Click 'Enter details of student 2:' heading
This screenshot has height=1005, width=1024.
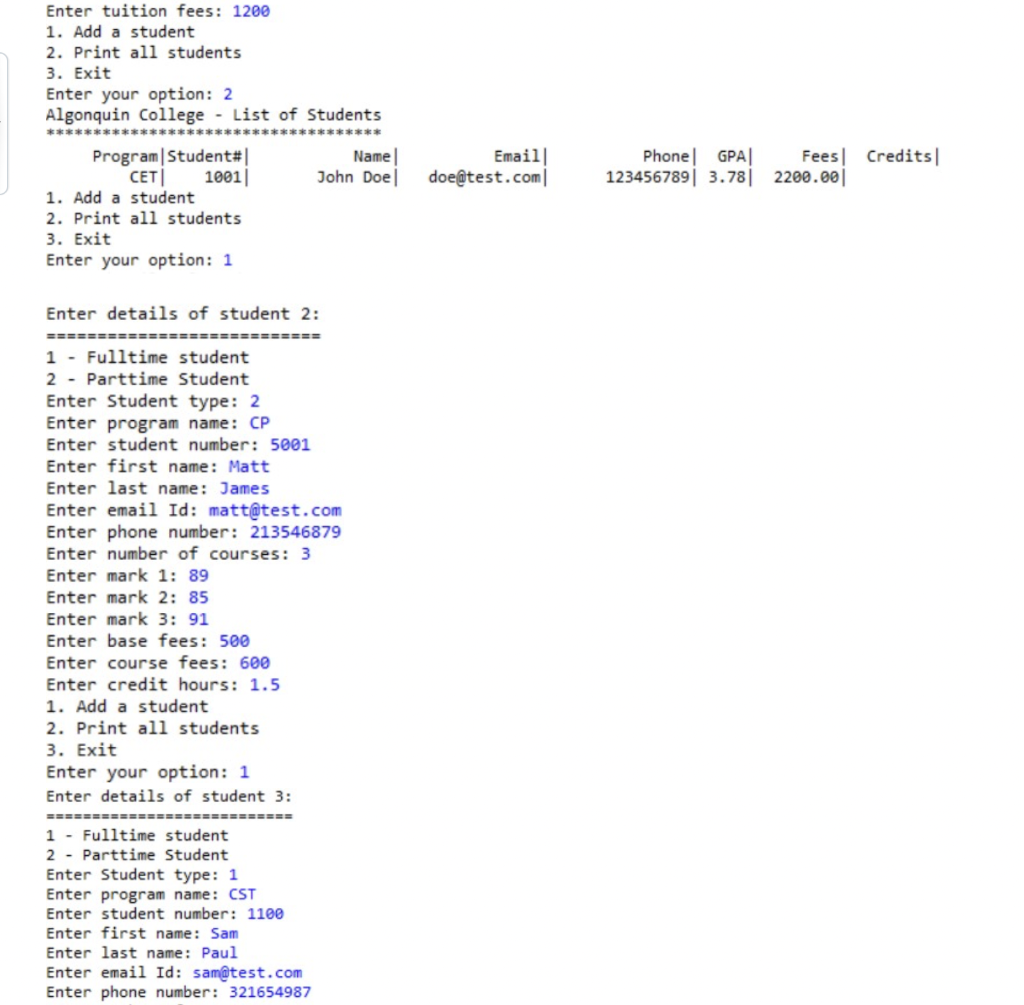click(164, 313)
